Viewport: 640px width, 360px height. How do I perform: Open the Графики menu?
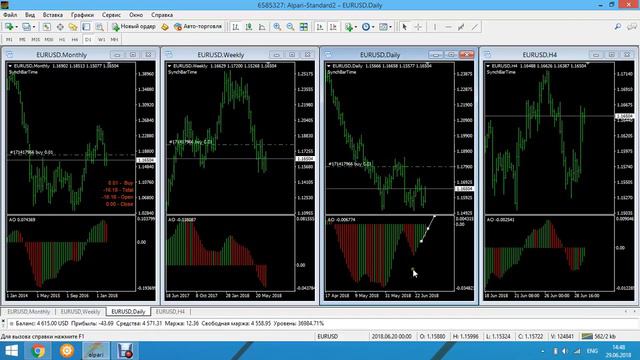tap(82, 15)
